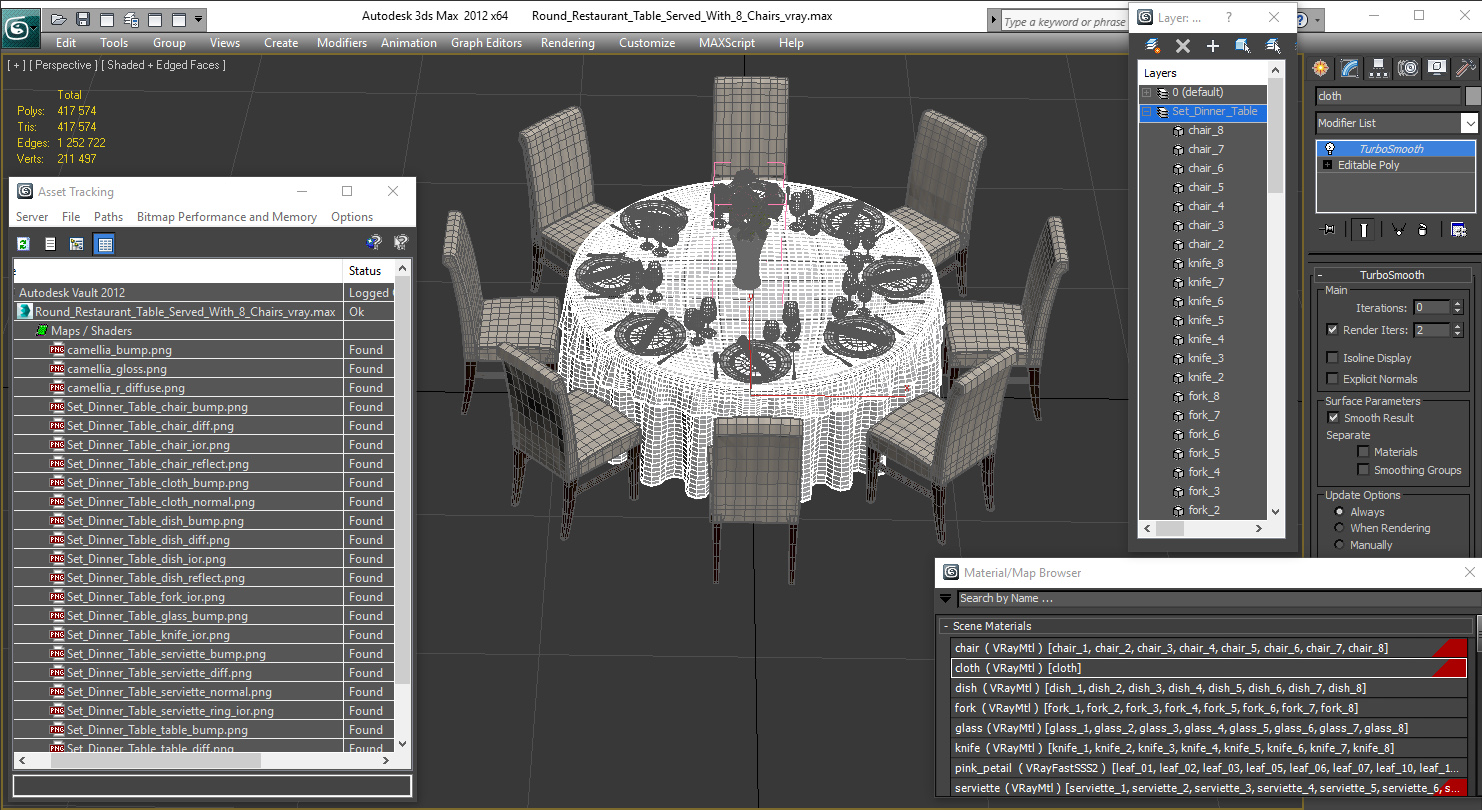The height and width of the screenshot is (810, 1482).
Task: Enable the Explicit Normals checkbox
Action: tap(1332, 378)
